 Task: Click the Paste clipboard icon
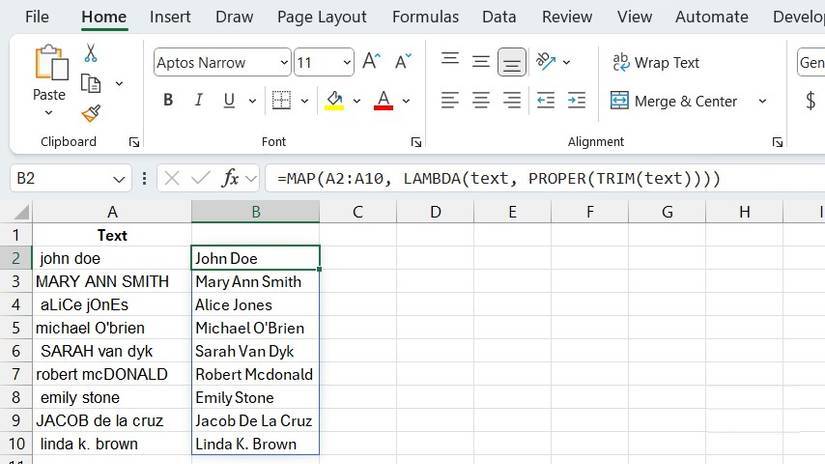click(x=51, y=63)
